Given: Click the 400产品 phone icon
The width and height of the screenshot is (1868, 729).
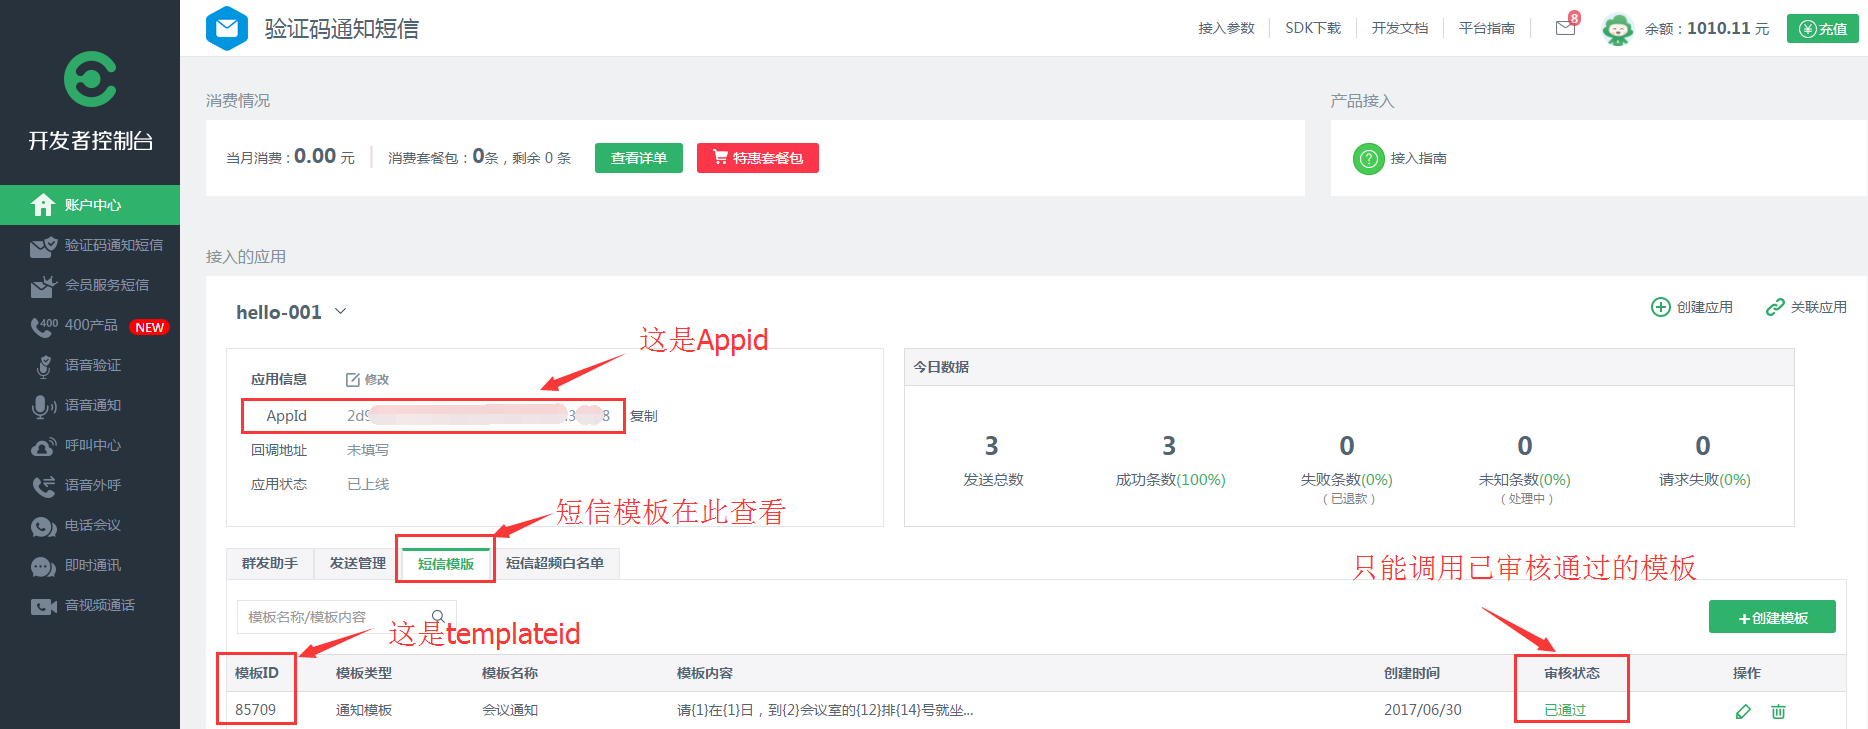Looking at the screenshot, I should [x=44, y=326].
